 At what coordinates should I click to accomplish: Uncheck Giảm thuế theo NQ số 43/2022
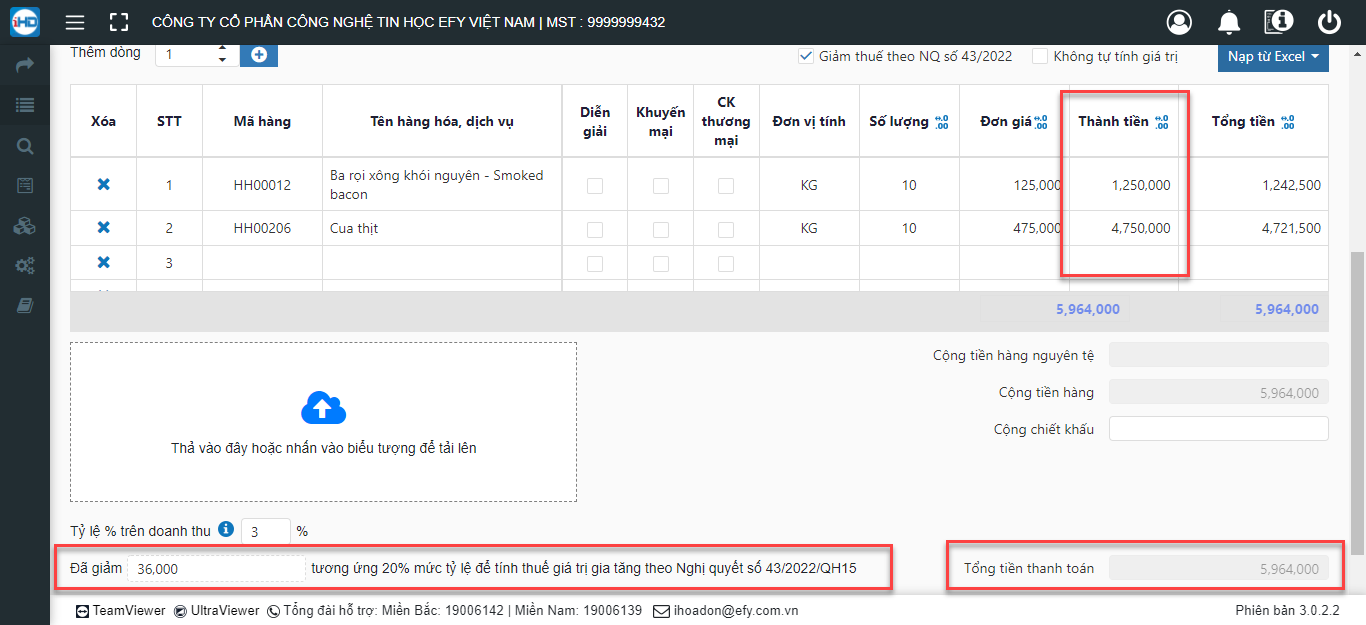click(x=805, y=56)
